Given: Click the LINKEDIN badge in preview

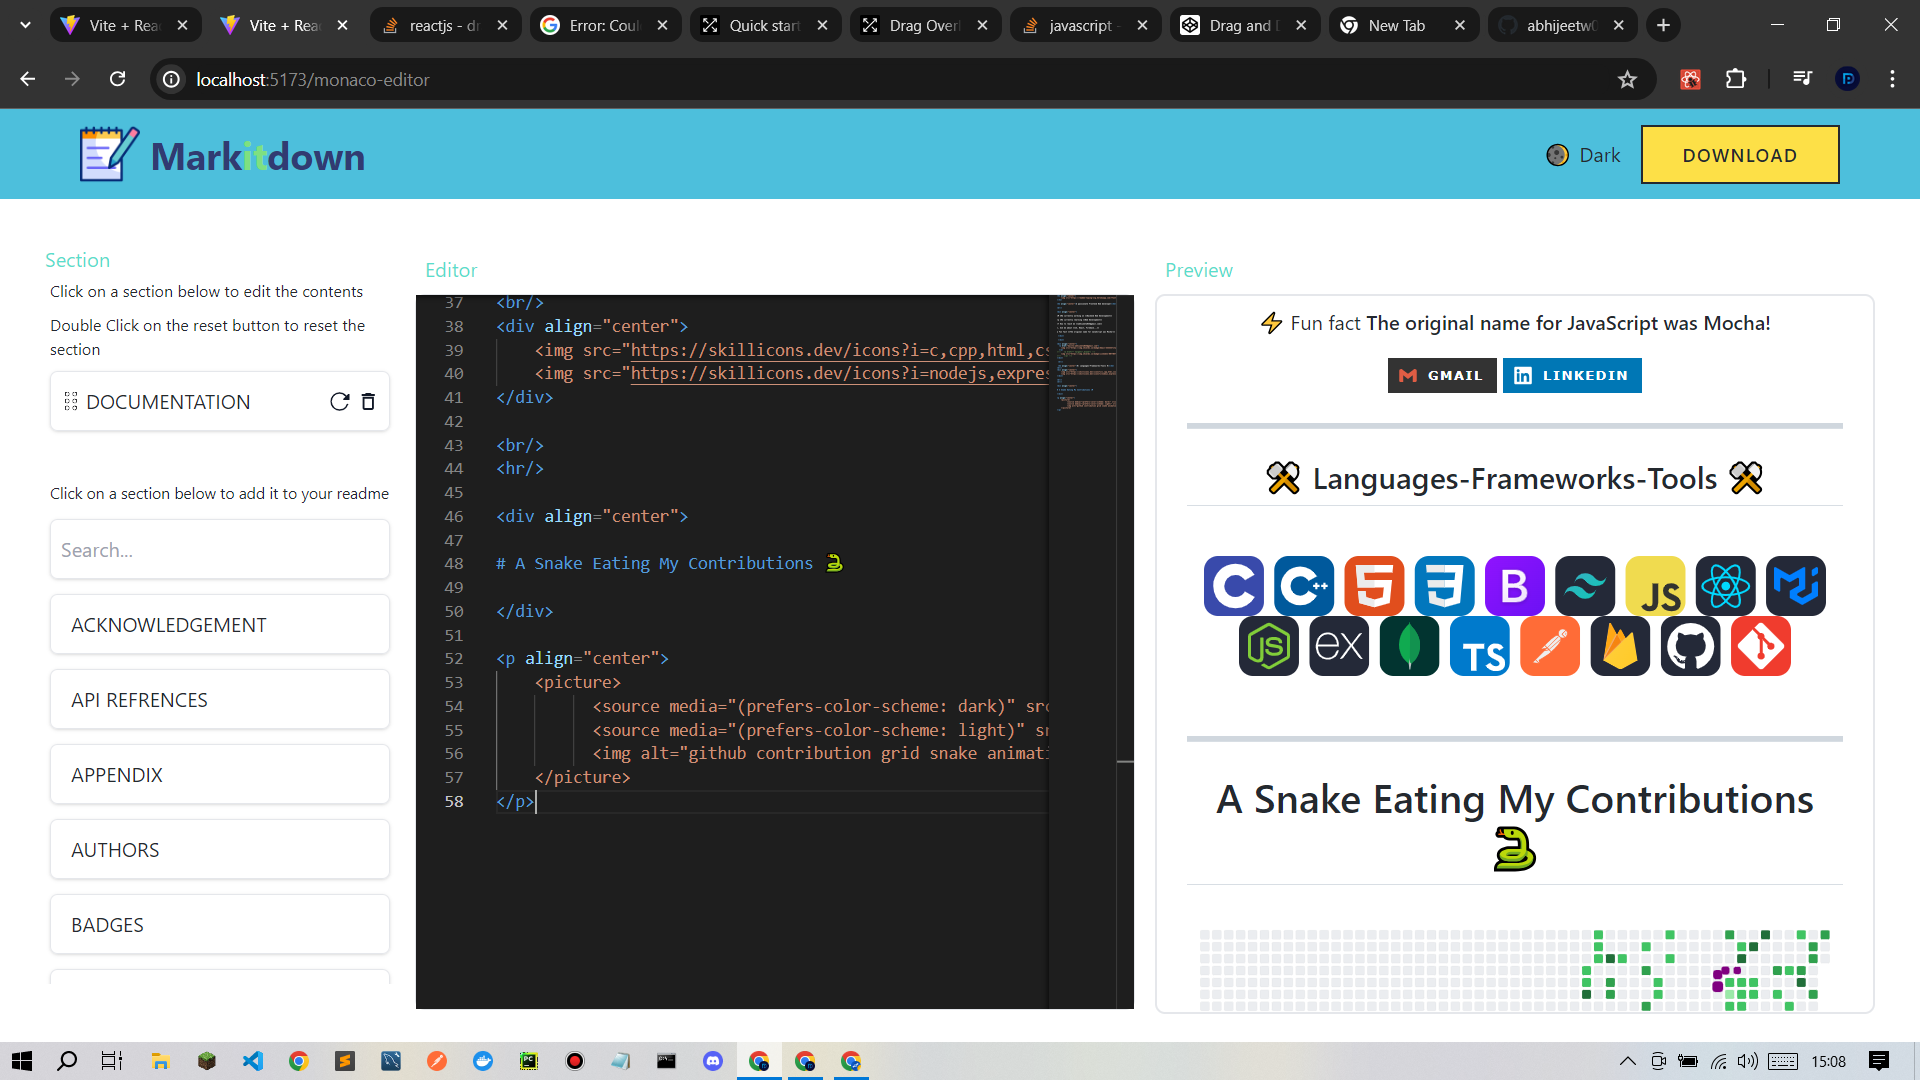Looking at the screenshot, I should [1571, 375].
